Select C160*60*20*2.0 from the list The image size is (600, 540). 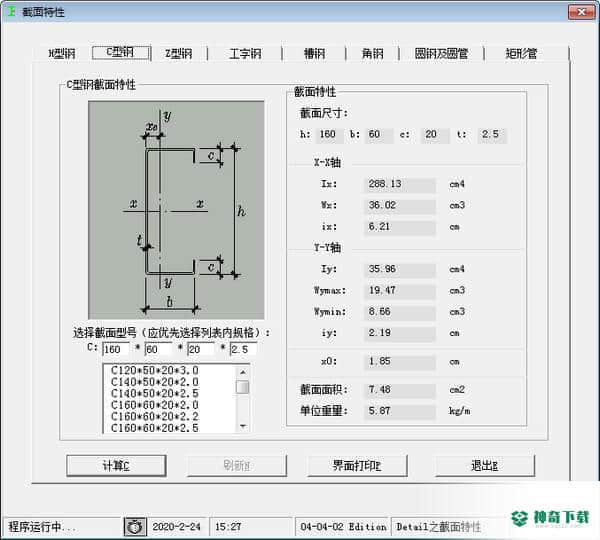click(x=154, y=405)
